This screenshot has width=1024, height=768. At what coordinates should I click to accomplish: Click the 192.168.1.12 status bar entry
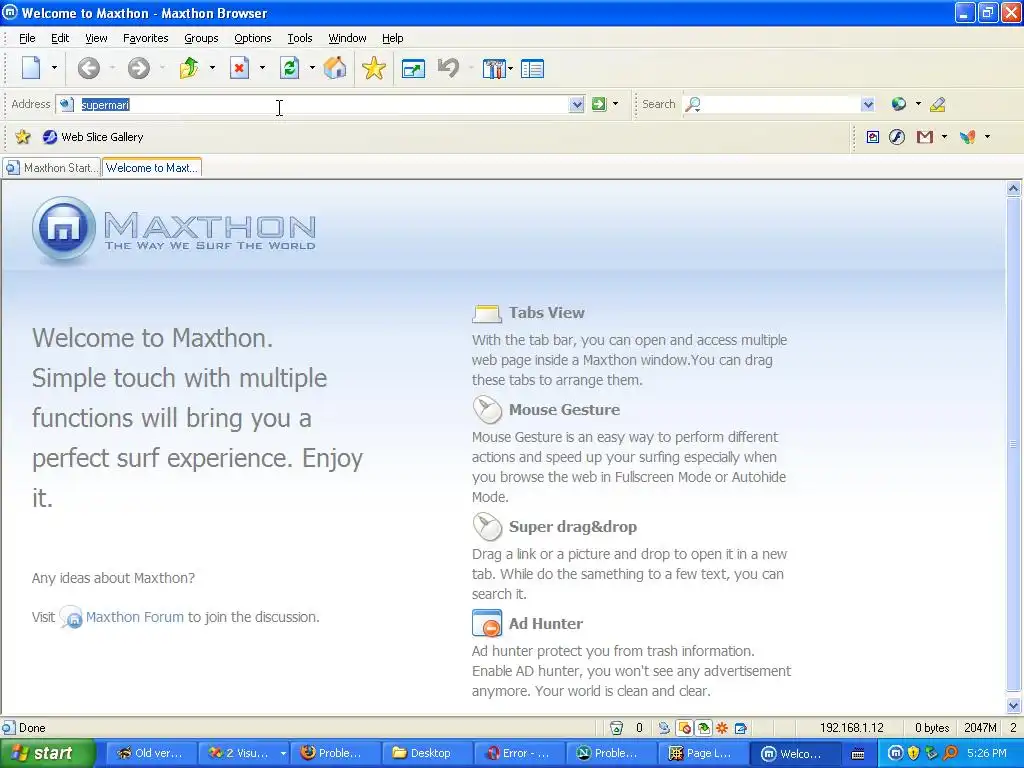tap(852, 728)
